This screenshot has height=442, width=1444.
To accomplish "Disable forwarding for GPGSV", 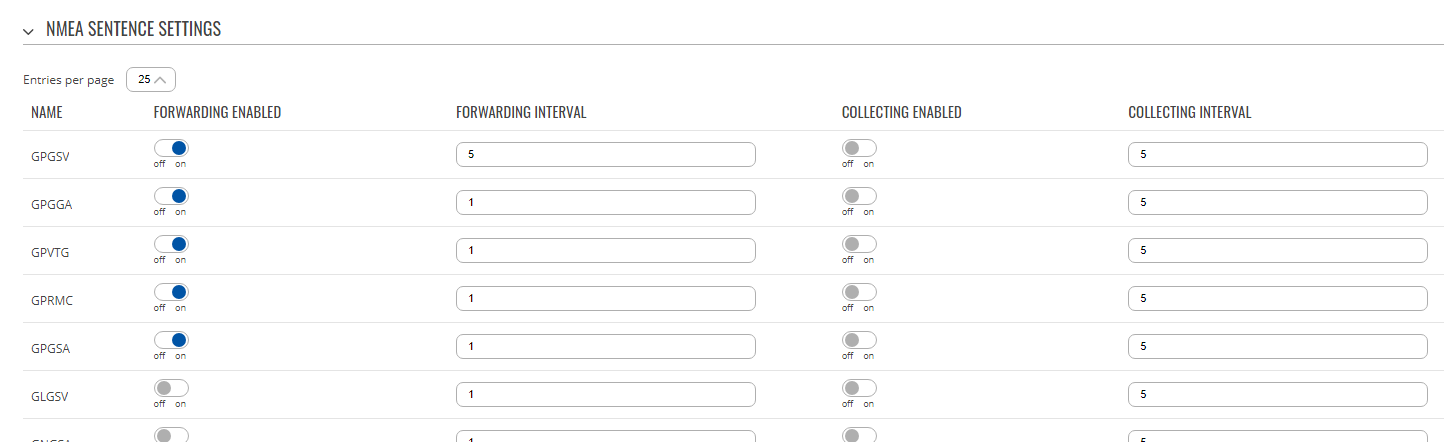I will pyautogui.click(x=171, y=148).
